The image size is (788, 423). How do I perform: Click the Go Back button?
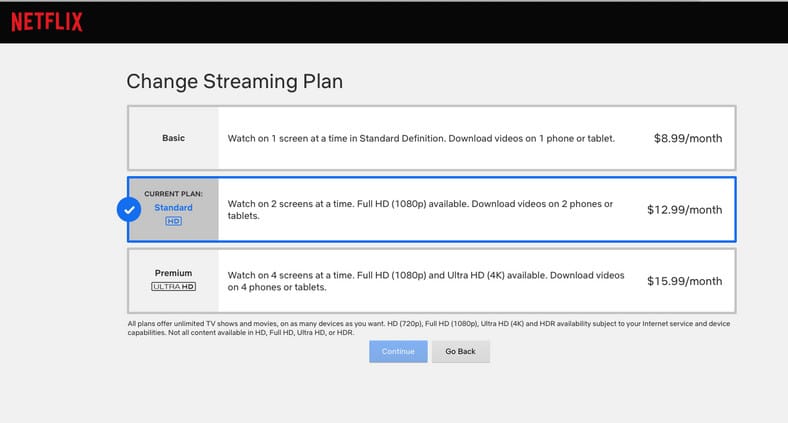[x=460, y=352]
